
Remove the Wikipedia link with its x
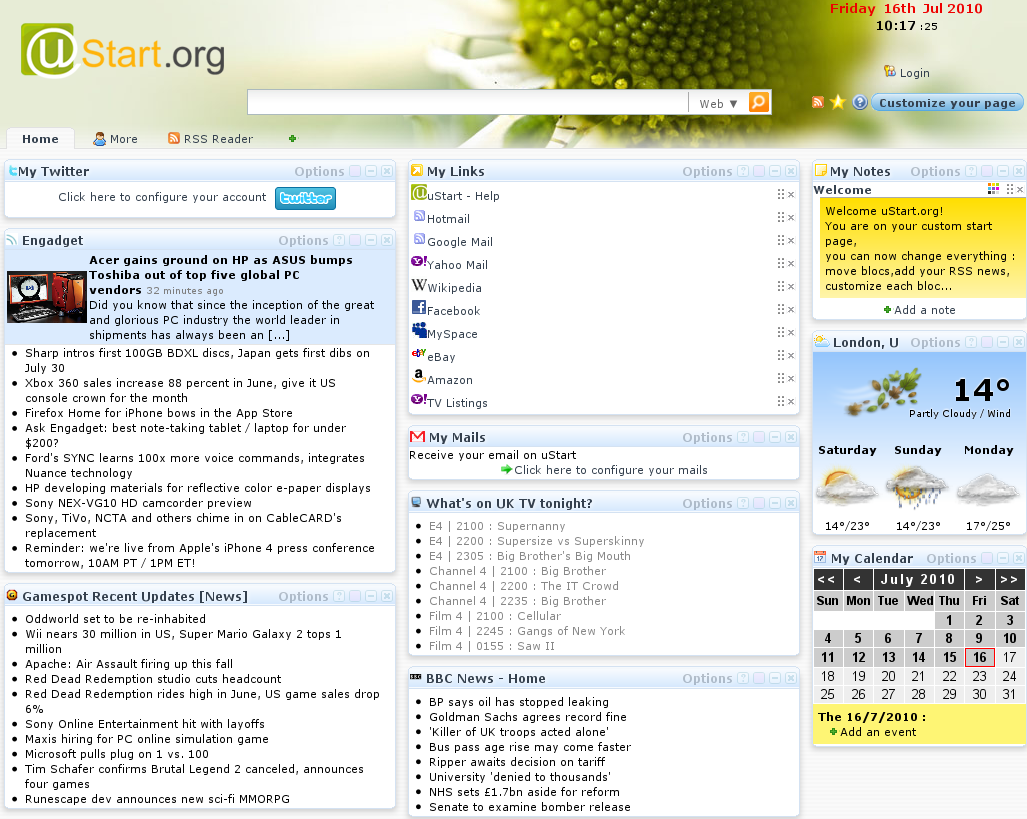pyautogui.click(x=791, y=287)
